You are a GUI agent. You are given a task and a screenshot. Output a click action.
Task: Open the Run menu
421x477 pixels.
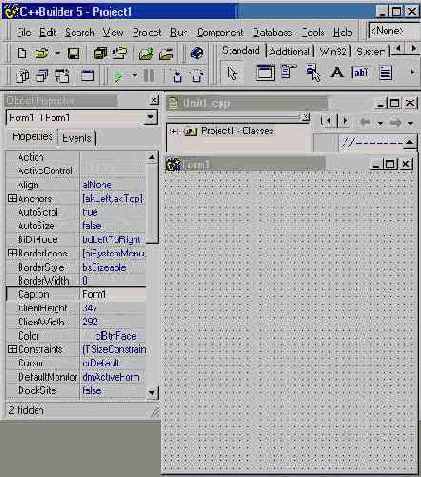pyautogui.click(x=178, y=32)
